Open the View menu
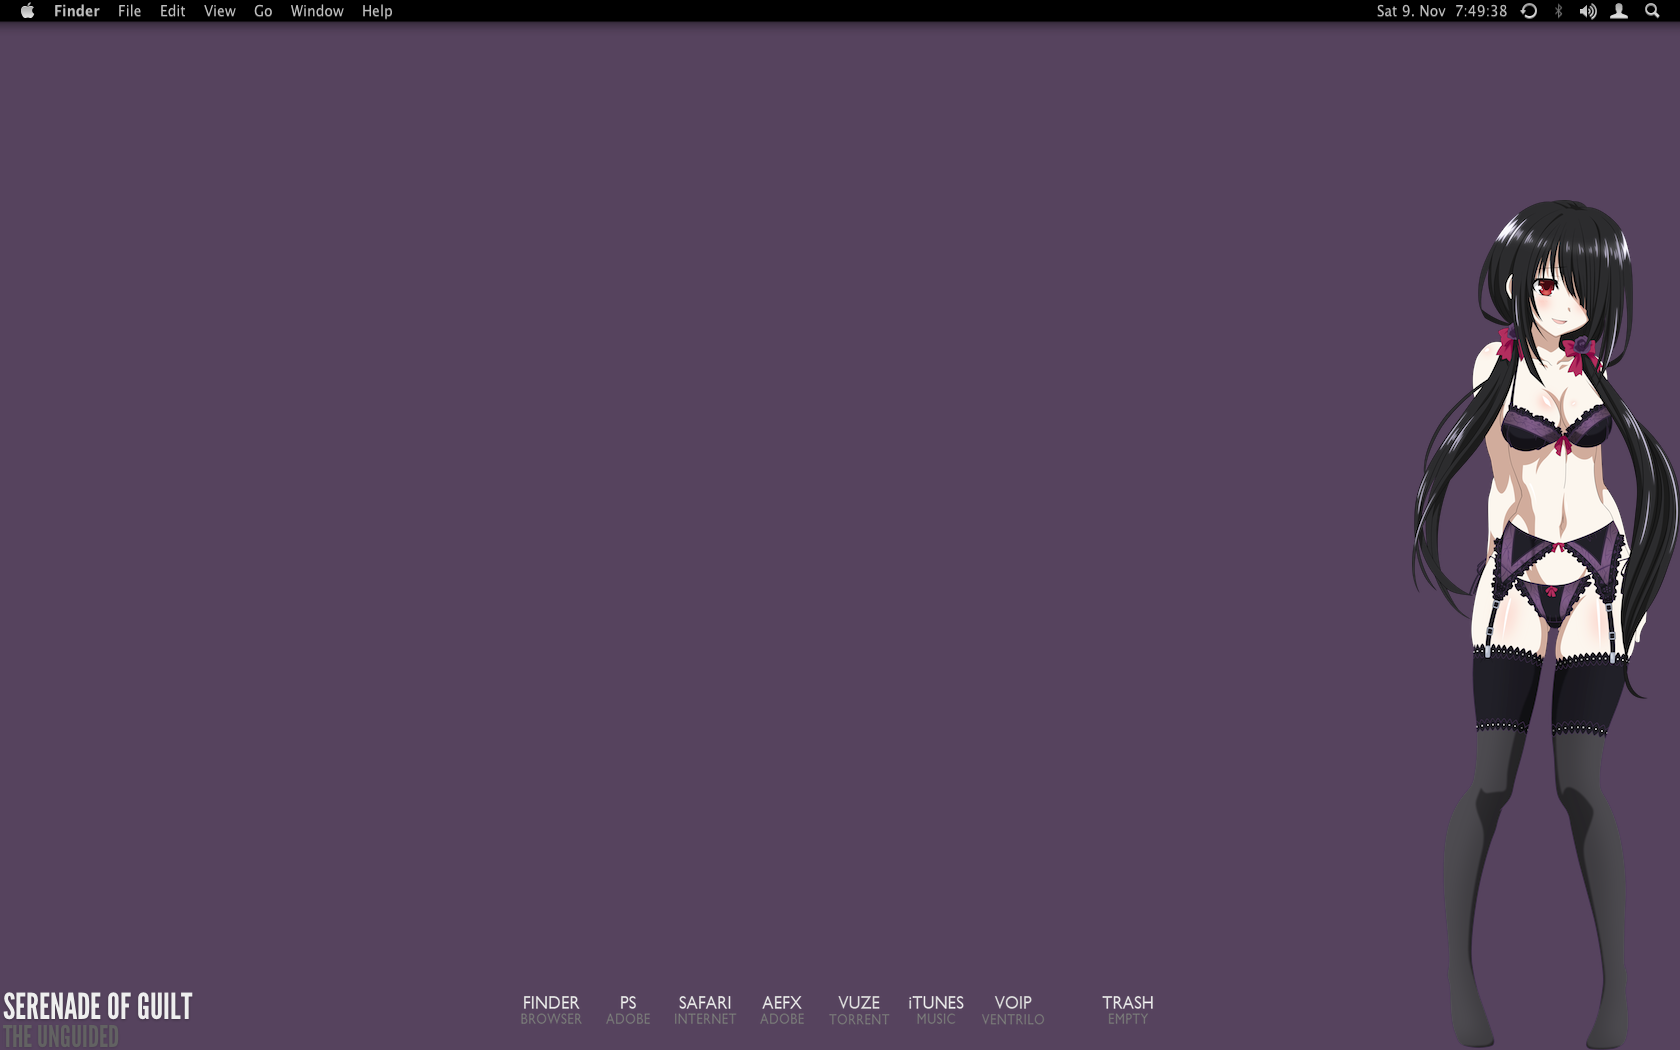The width and height of the screenshot is (1680, 1050). pos(219,11)
